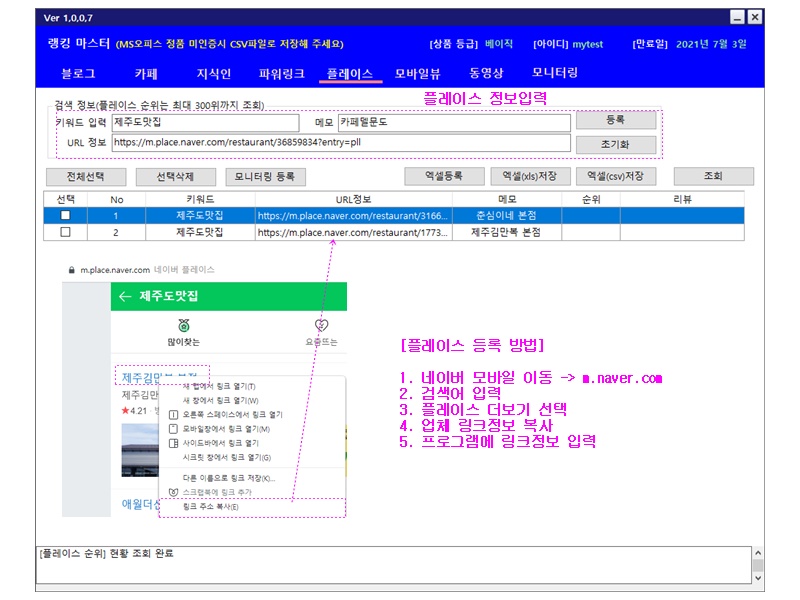Click the No column header

pos(116,199)
